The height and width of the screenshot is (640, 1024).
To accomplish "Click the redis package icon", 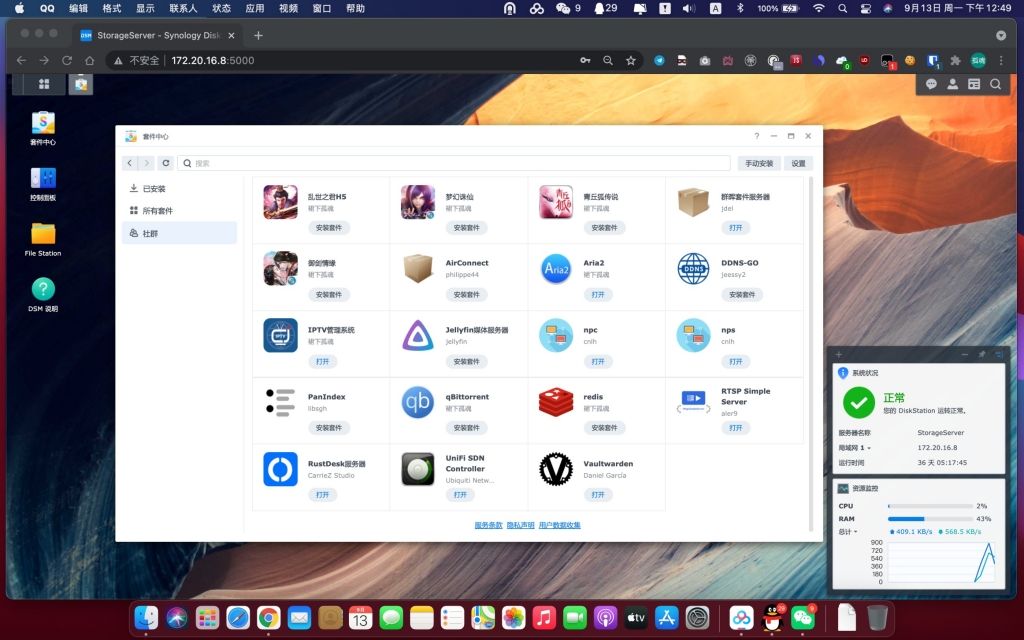I will pyautogui.click(x=556, y=402).
